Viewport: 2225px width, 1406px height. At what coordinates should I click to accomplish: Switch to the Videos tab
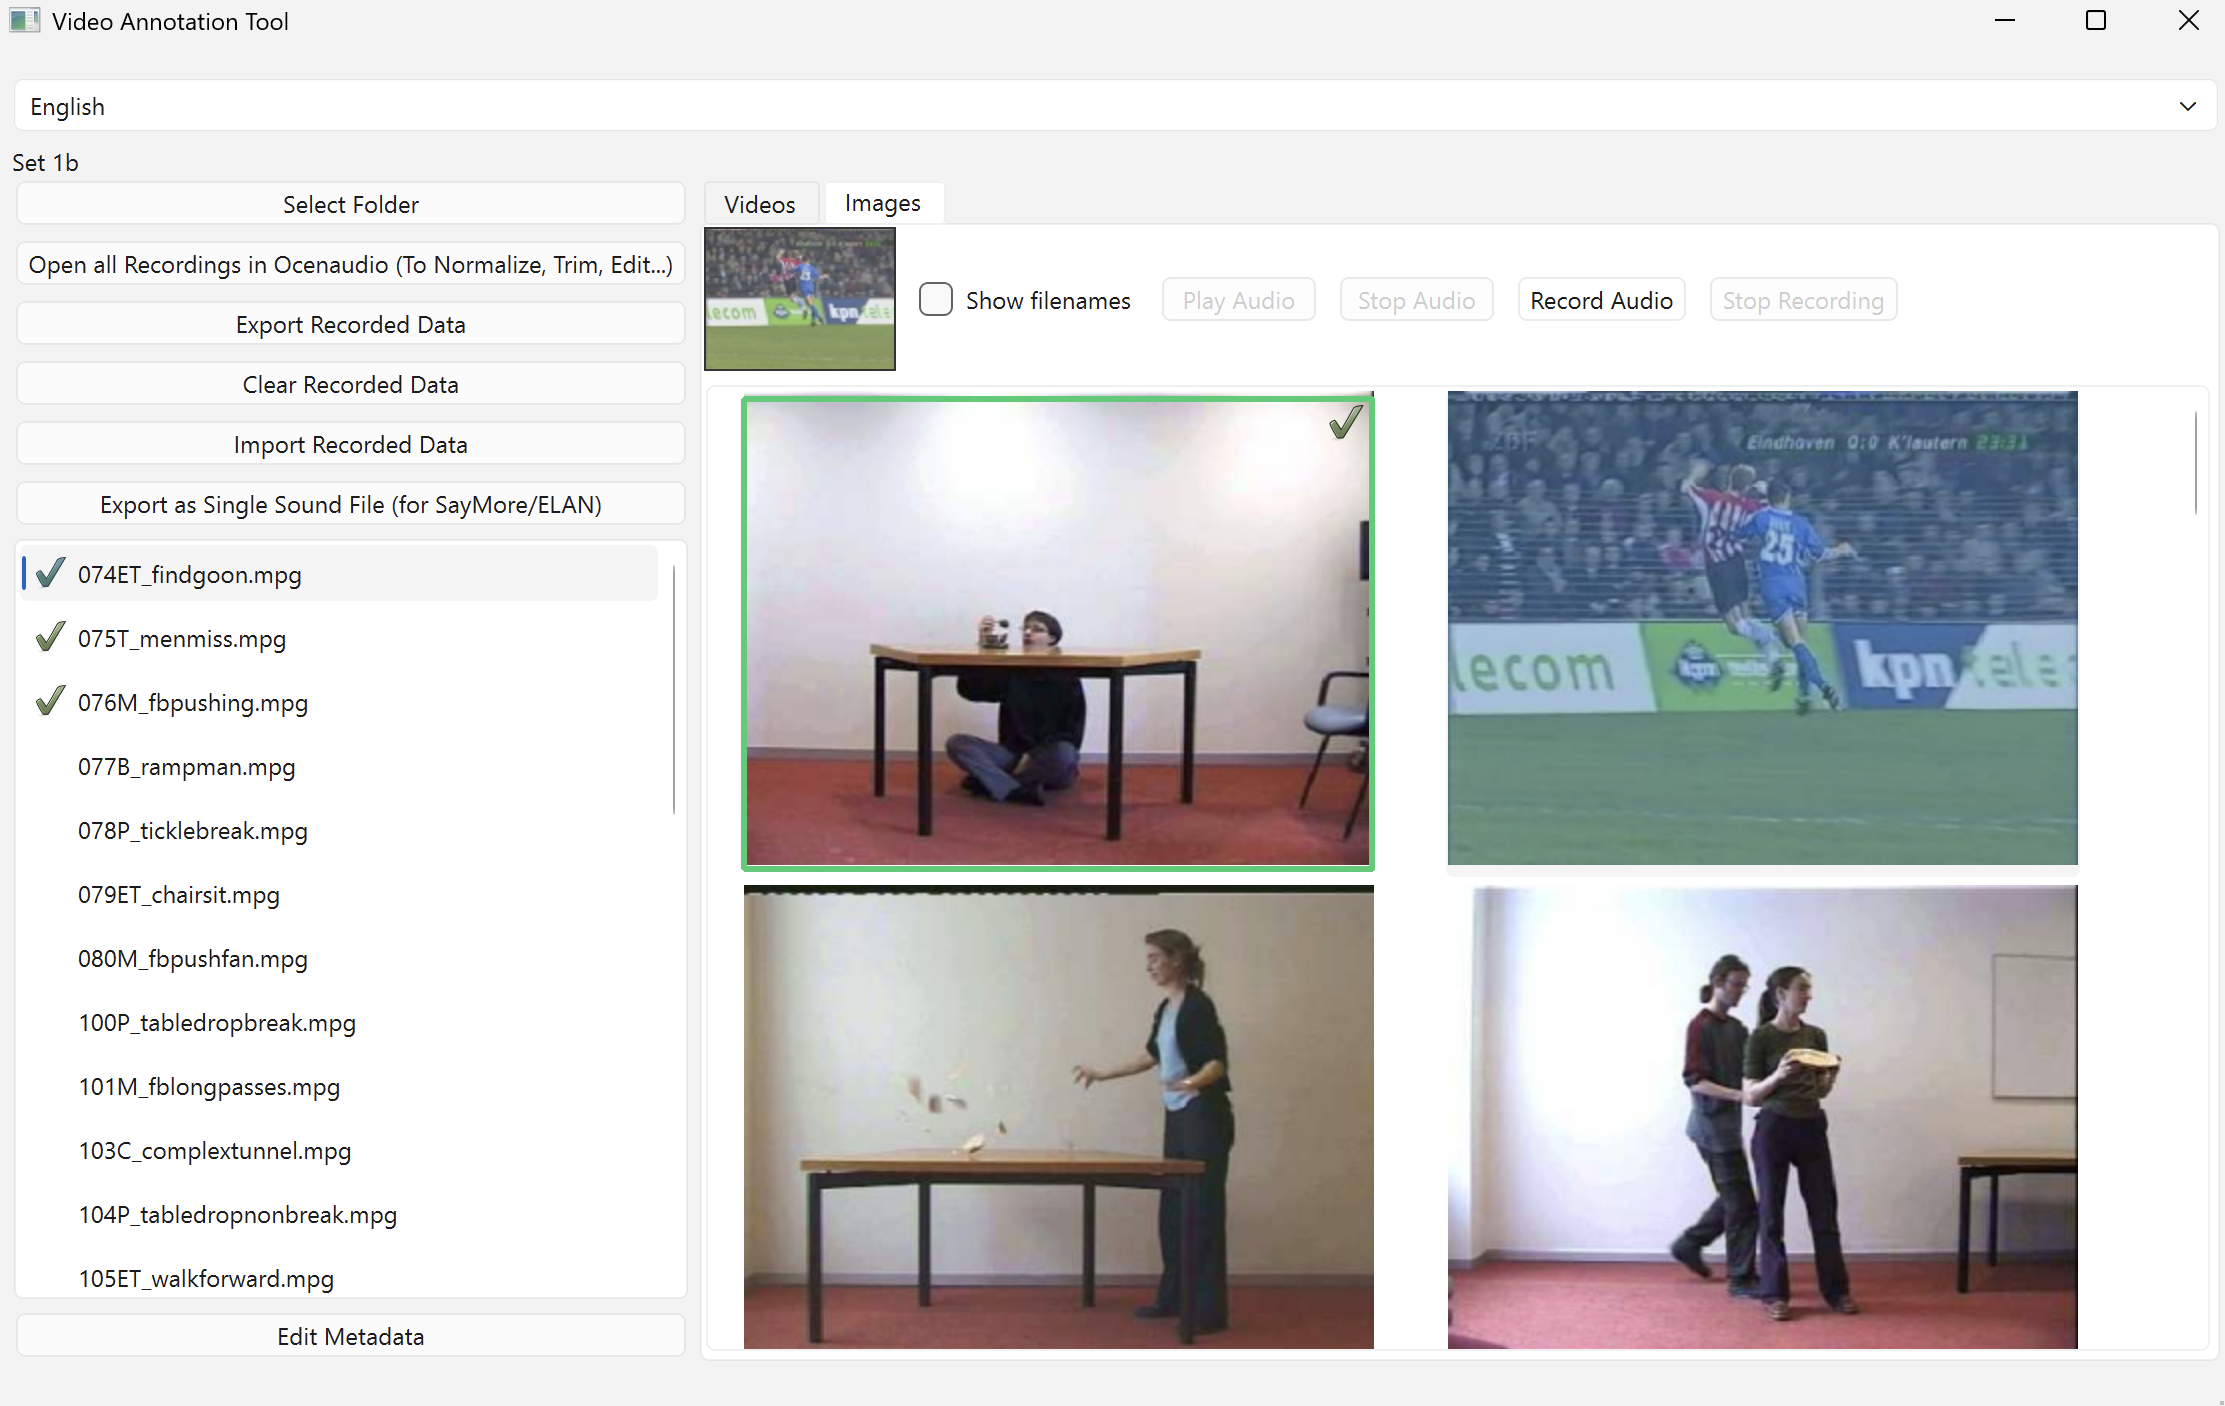click(x=760, y=203)
